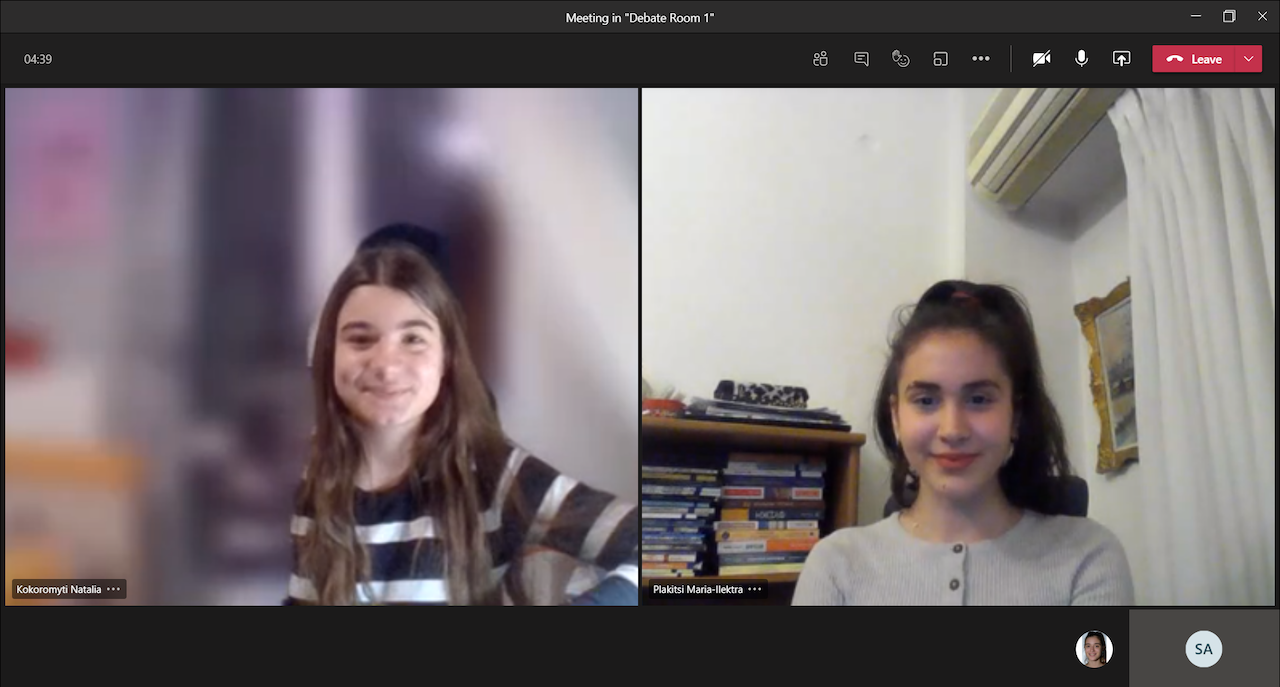Expand the Leave button dropdown chevron
Viewport: 1280px width, 687px height.
pos(1248,58)
